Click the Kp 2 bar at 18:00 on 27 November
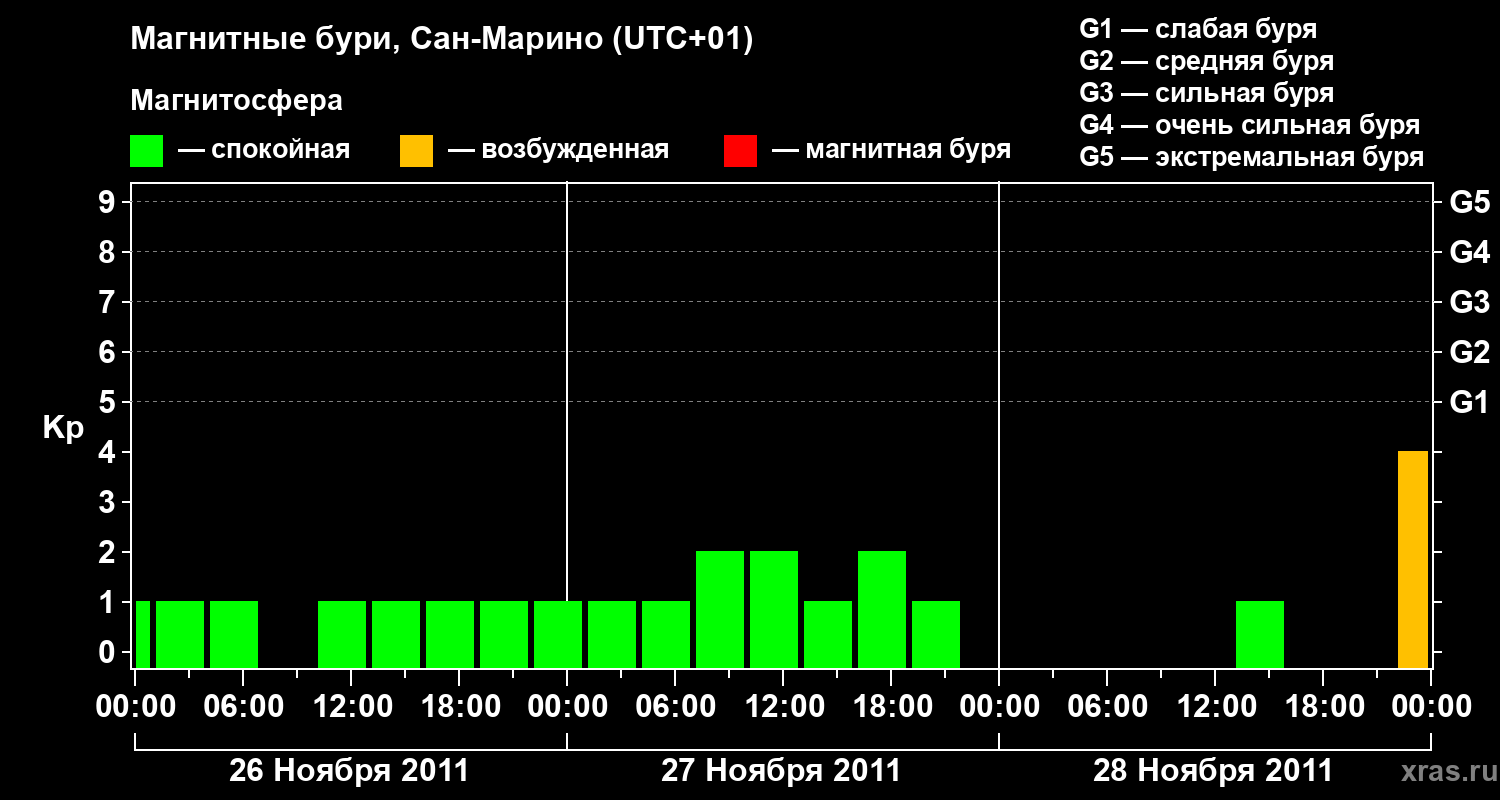 click(x=882, y=609)
